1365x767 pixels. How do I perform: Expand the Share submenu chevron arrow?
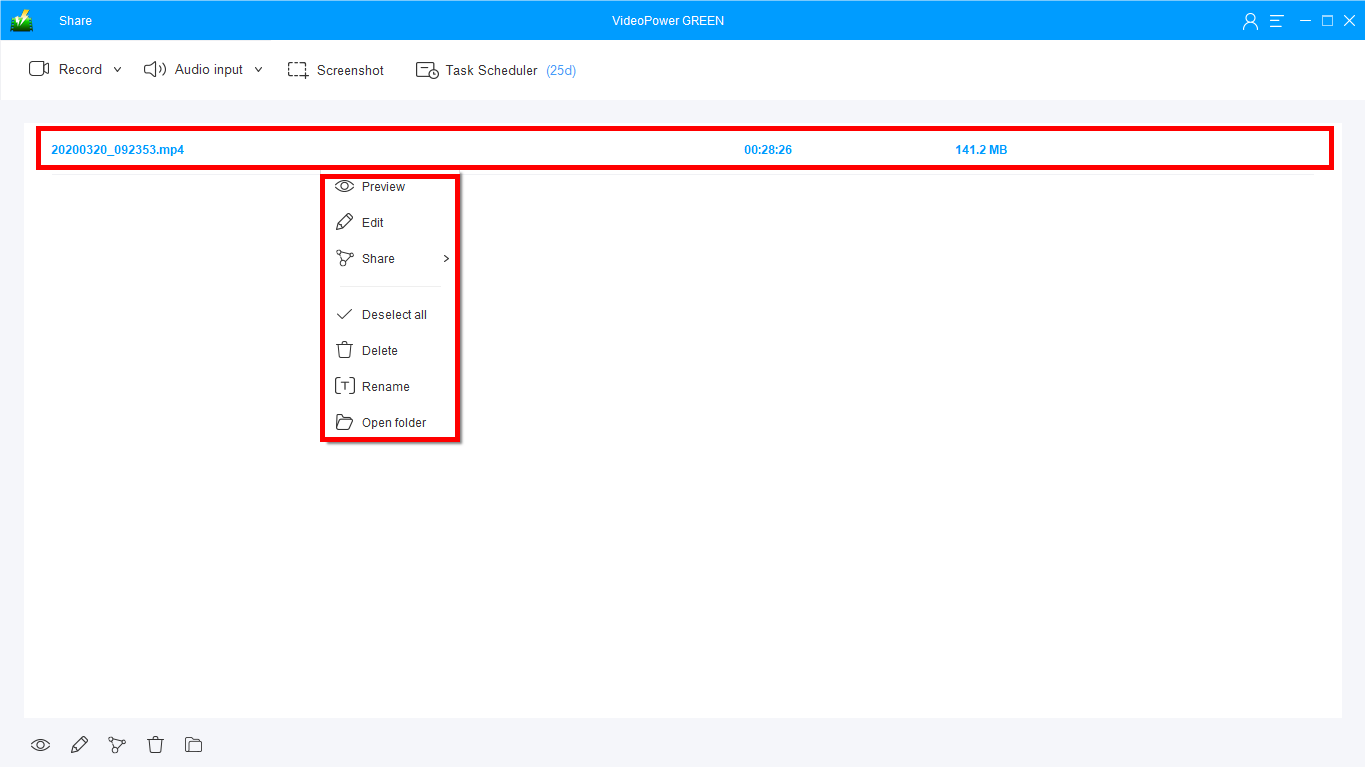[x=446, y=259]
